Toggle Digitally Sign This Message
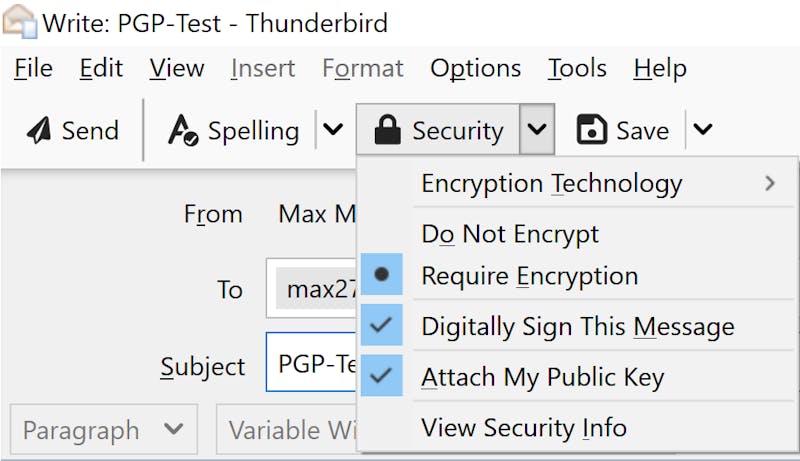This screenshot has height=461, width=800. tap(579, 326)
